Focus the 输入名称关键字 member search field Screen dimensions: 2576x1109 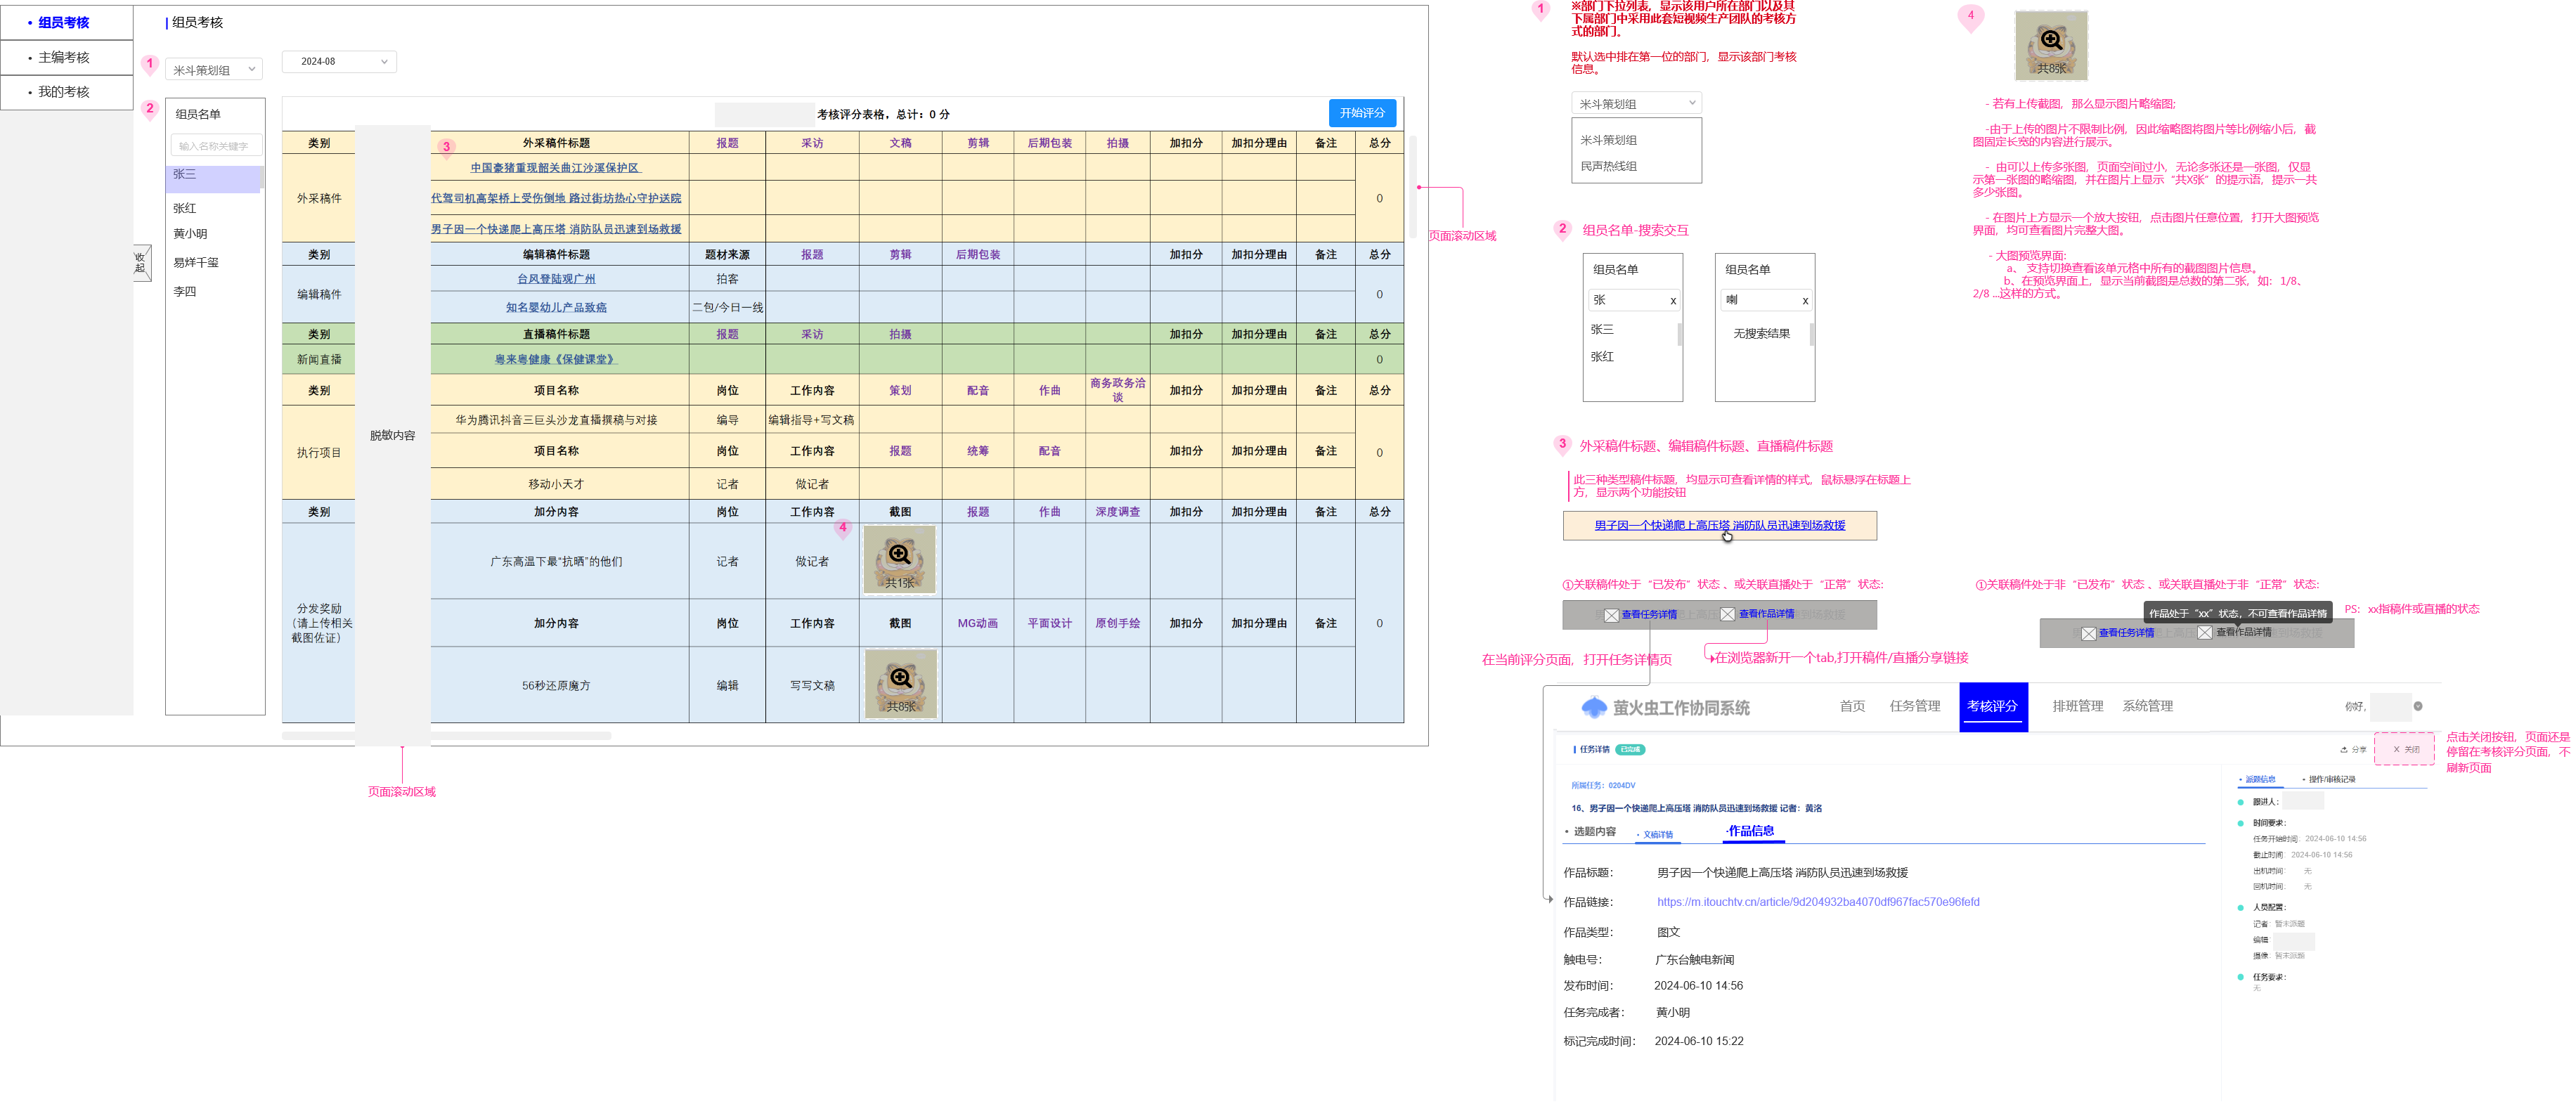(x=215, y=146)
